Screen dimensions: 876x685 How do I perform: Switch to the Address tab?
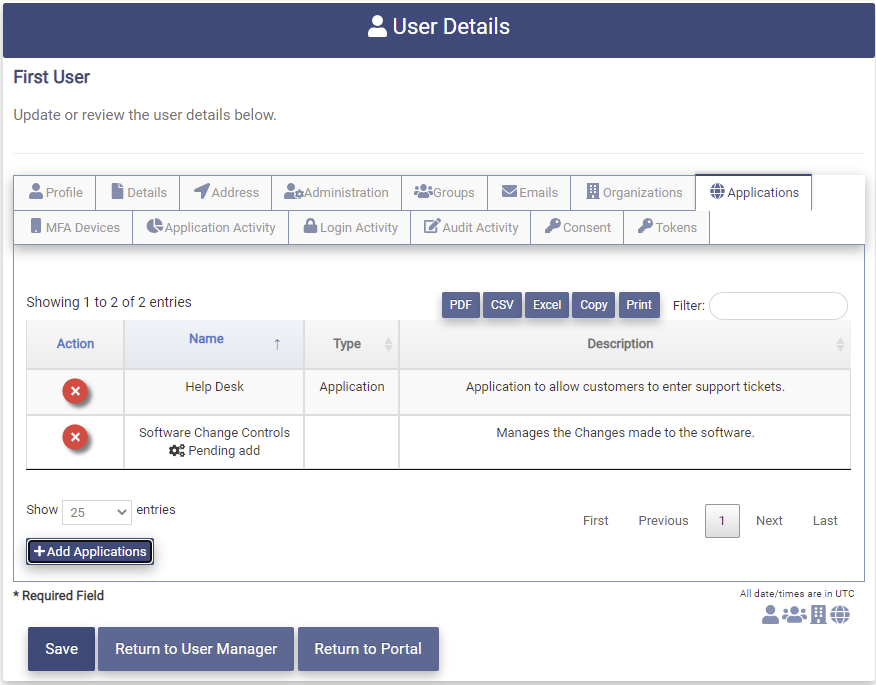pos(226,192)
